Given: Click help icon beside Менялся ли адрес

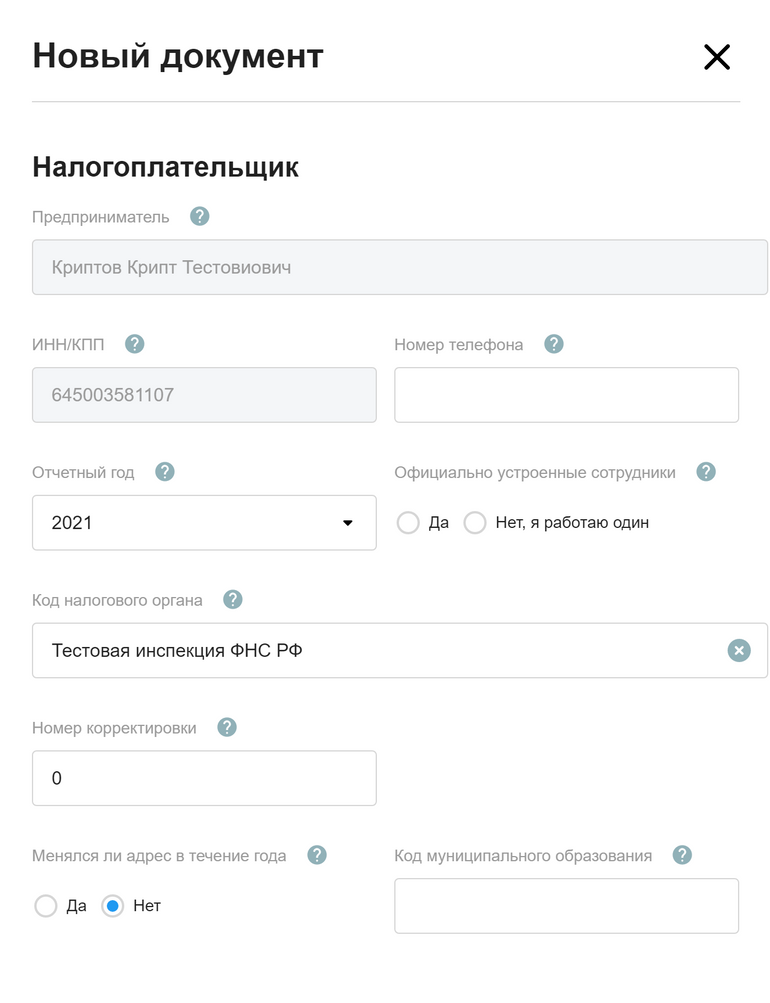Looking at the screenshot, I should click(317, 855).
